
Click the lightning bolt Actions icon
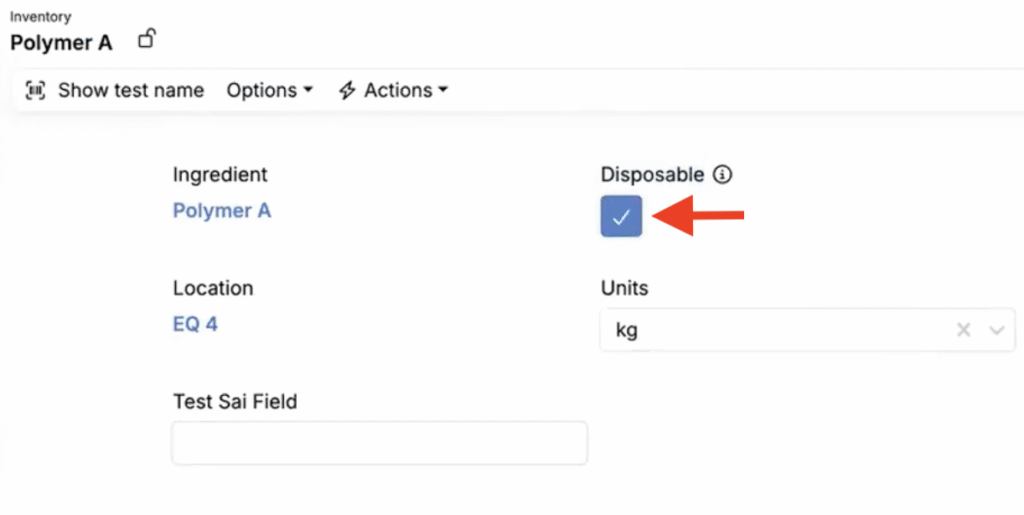click(x=347, y=90)
